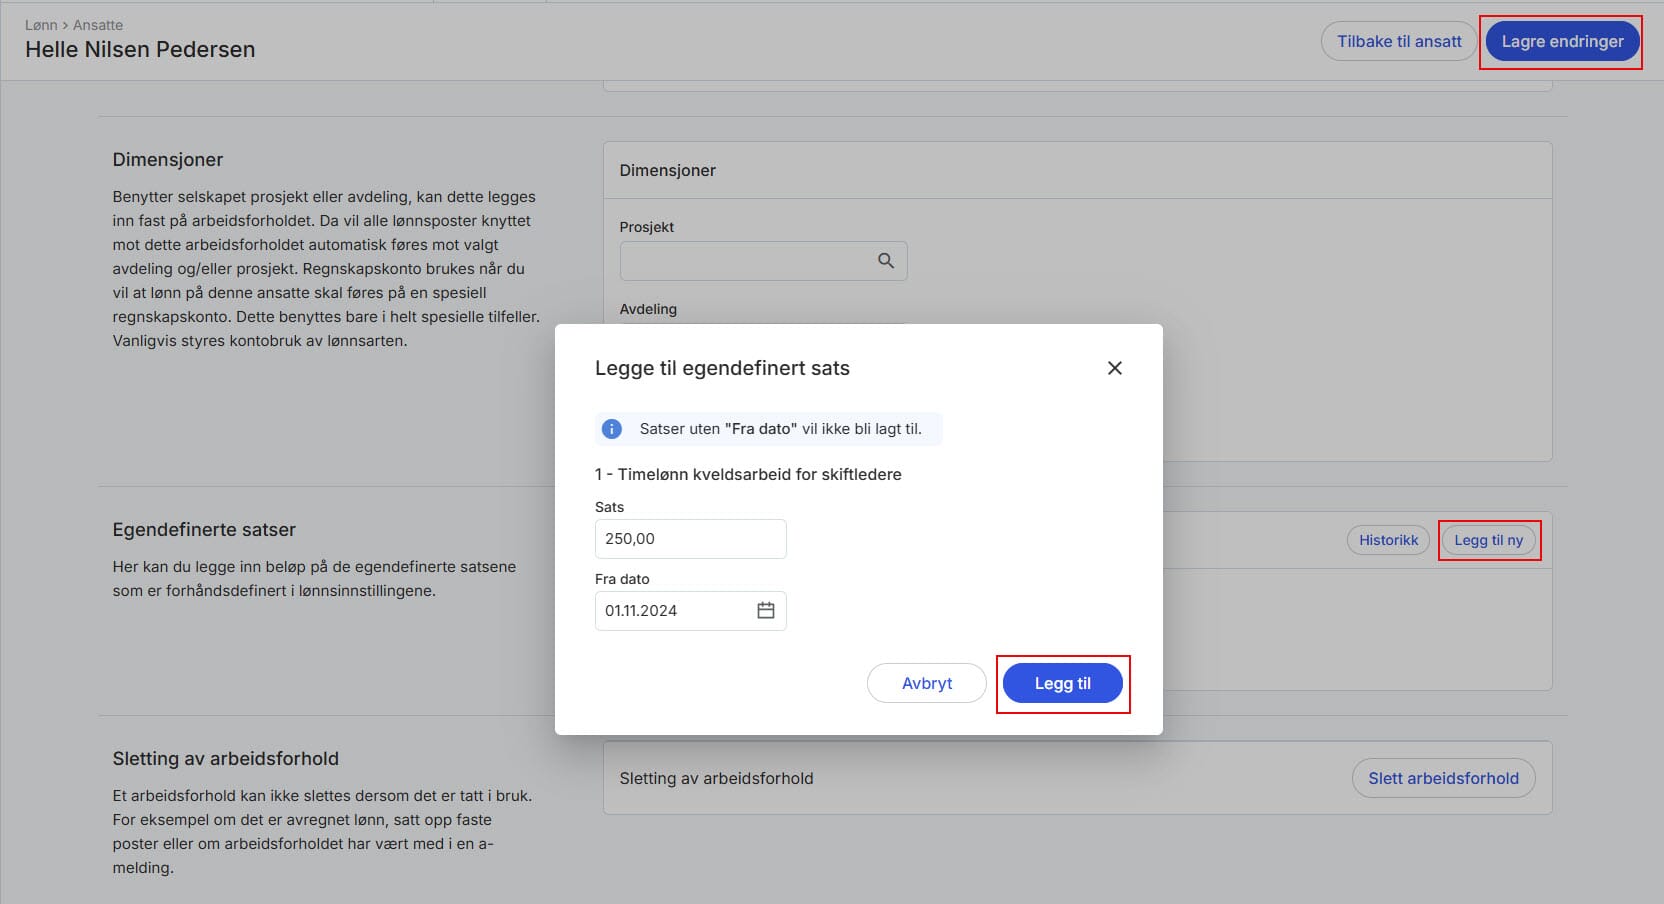Click the Prosjekt search magnifier icon

click(x=885, y=261)
